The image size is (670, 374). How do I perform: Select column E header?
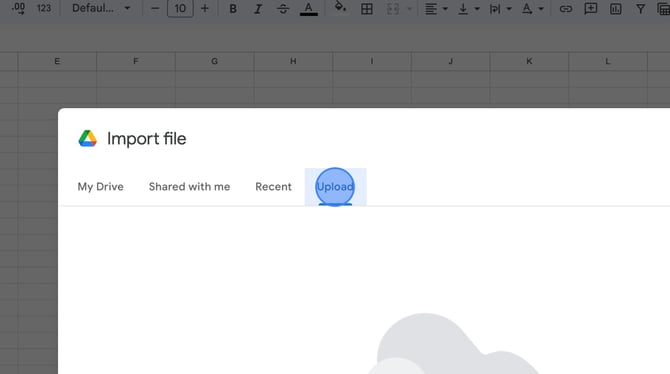coord(57,61)
